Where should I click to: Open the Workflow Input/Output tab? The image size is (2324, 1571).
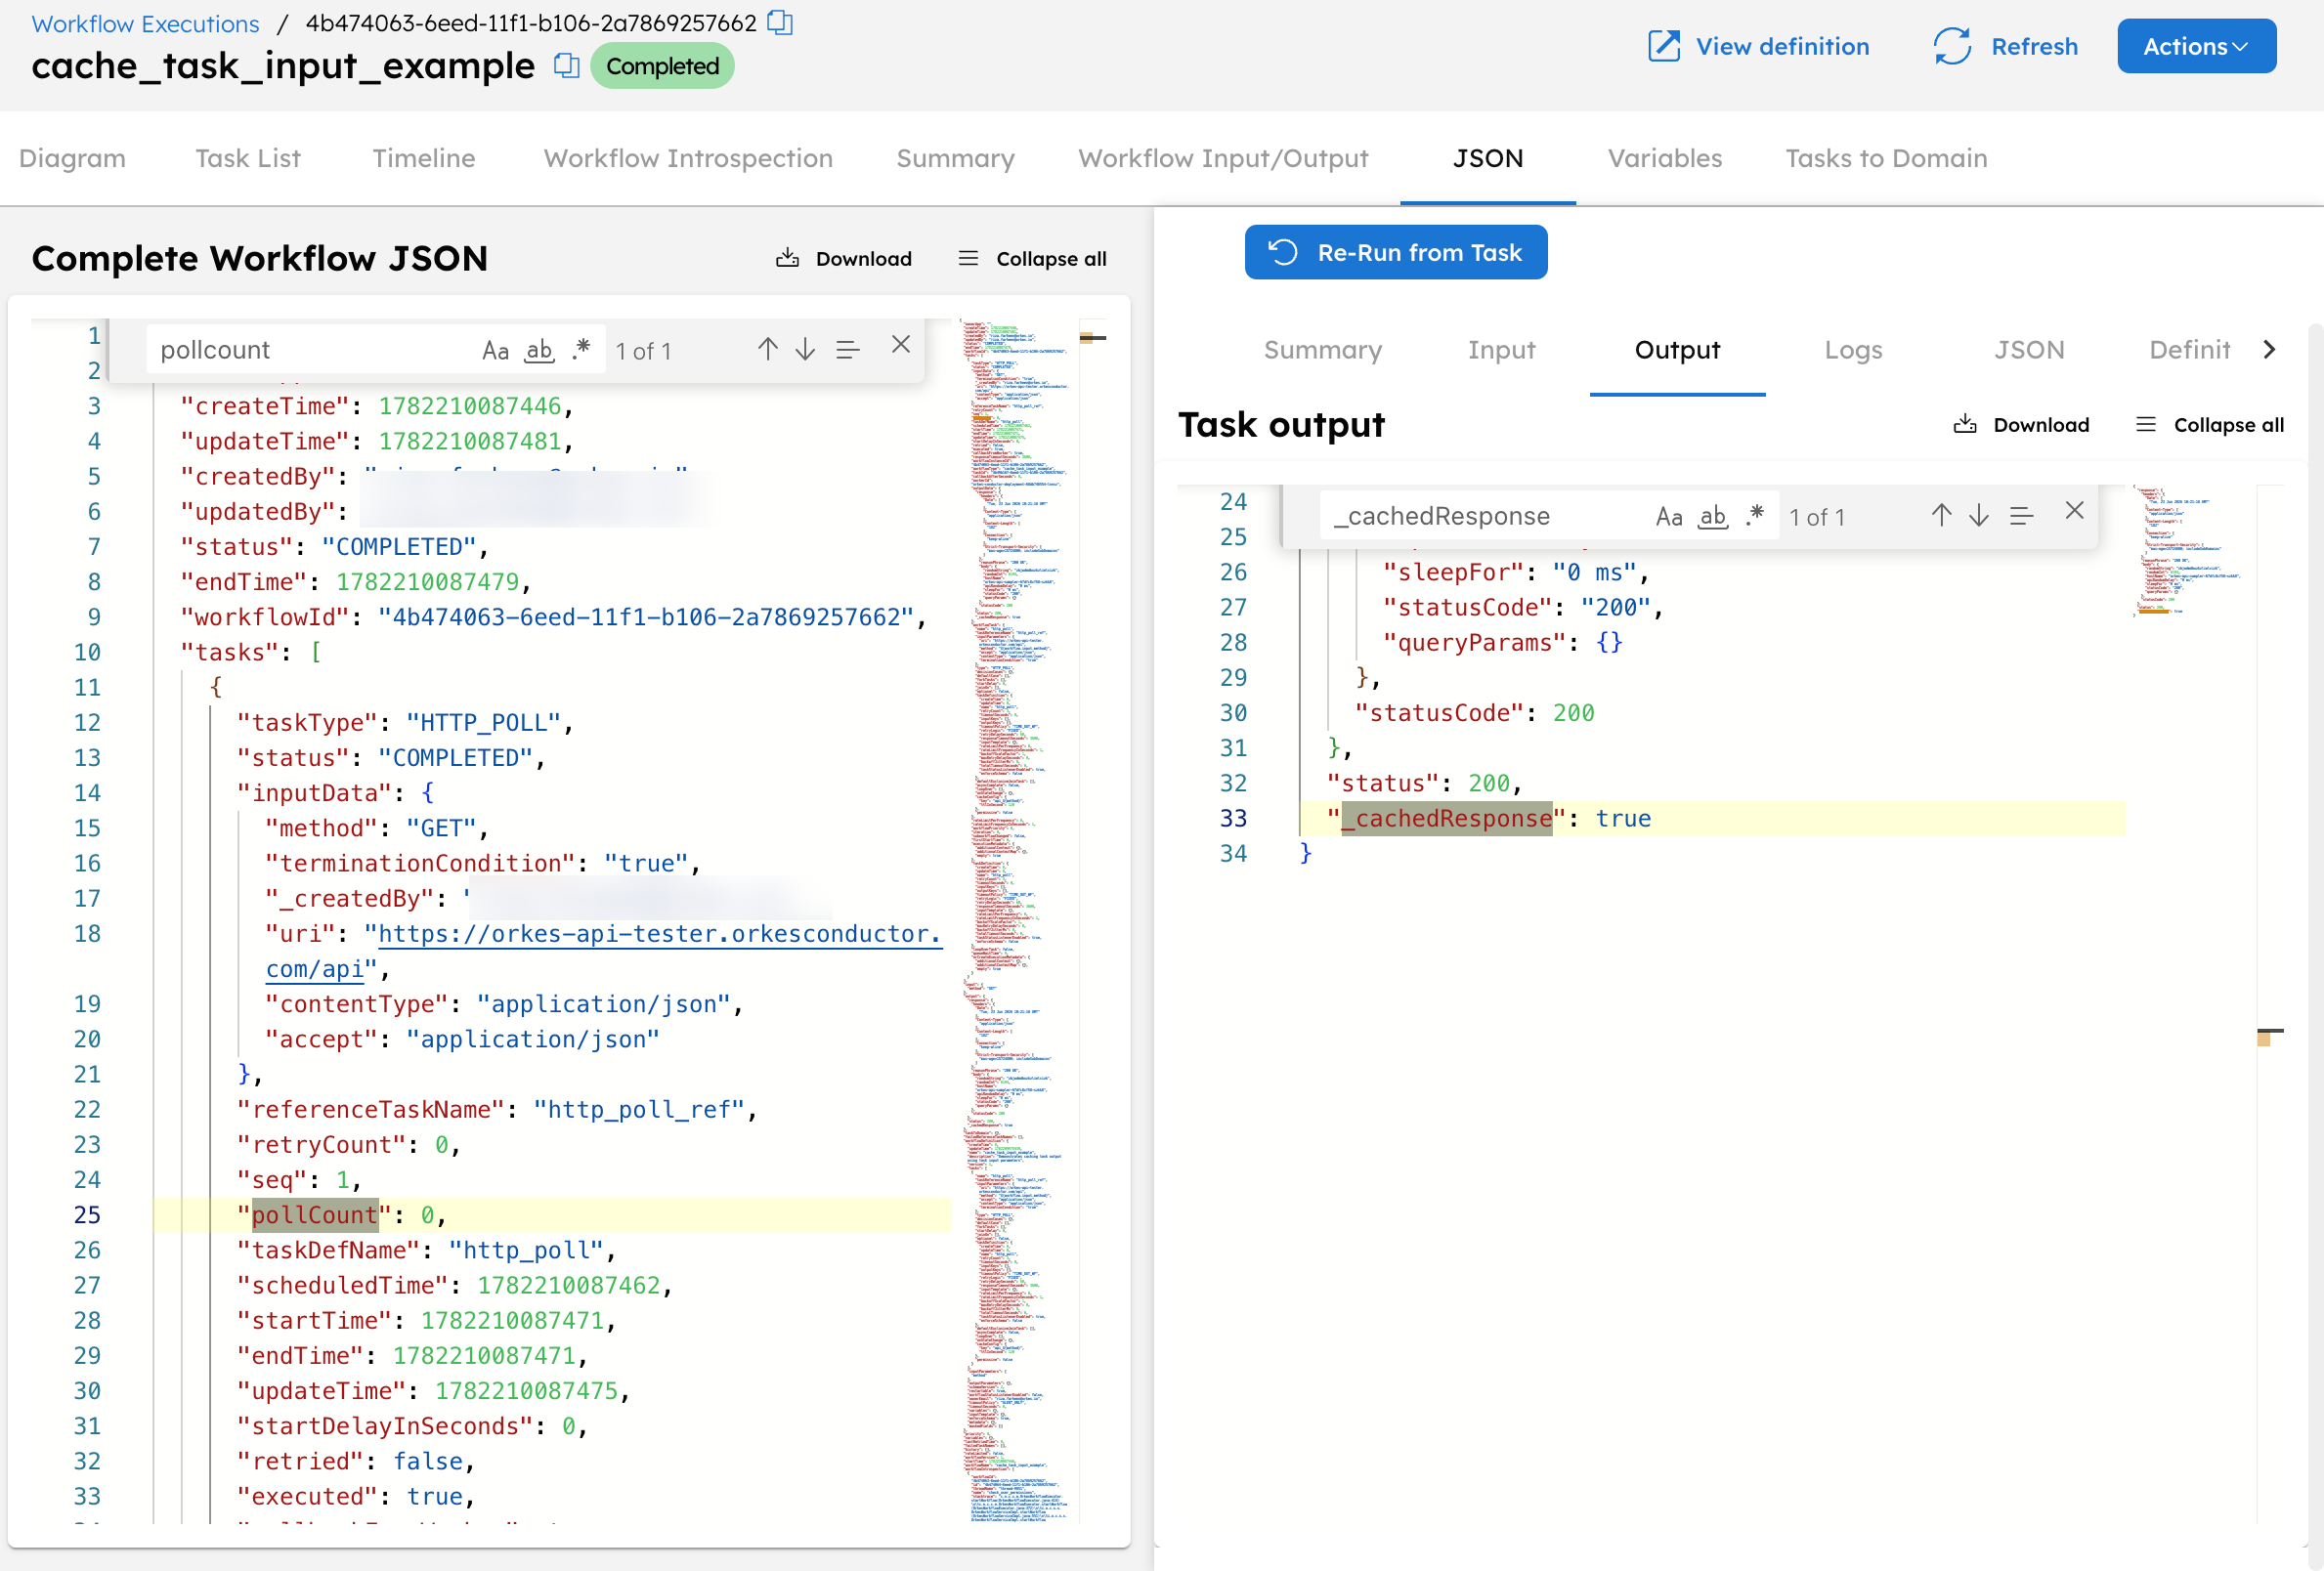click(x=1223, y=158)
